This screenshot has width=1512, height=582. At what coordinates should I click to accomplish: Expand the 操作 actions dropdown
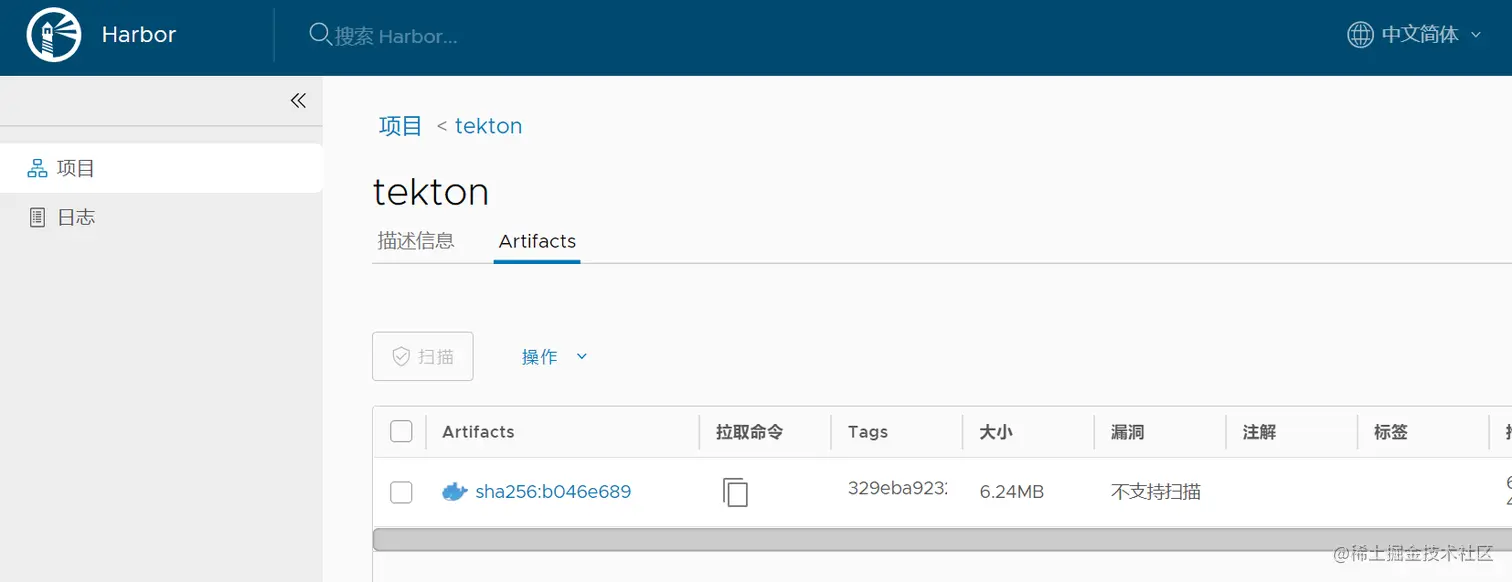[554, 357]
